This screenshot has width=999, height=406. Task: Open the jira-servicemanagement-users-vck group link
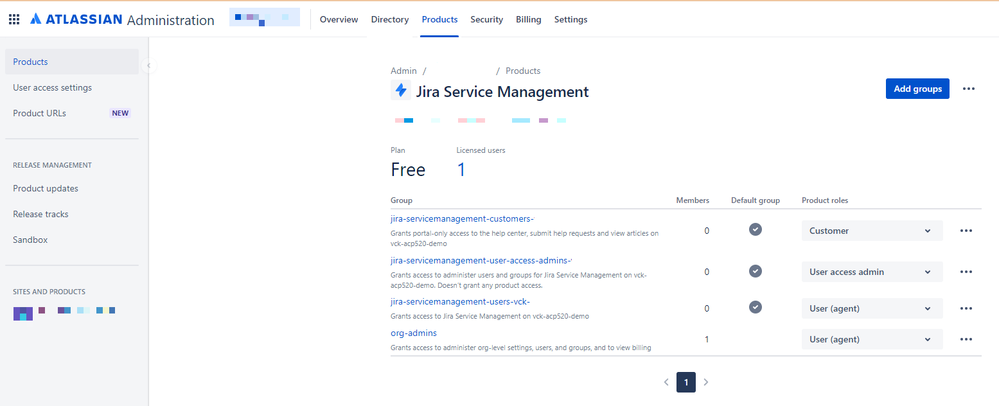click(x=460, y=301)
